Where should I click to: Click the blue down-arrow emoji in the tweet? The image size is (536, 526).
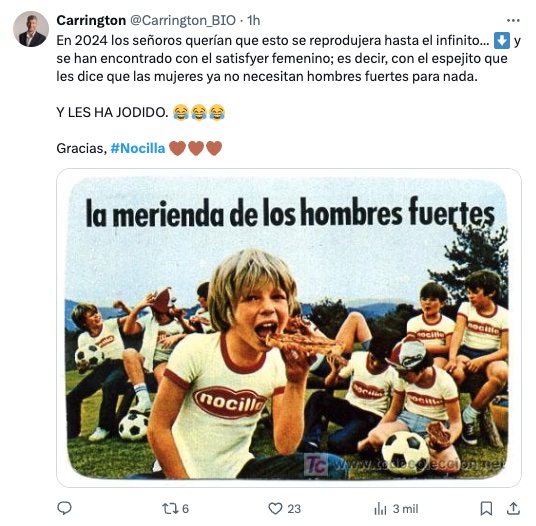pyautogui.click(x=502, y=40)
